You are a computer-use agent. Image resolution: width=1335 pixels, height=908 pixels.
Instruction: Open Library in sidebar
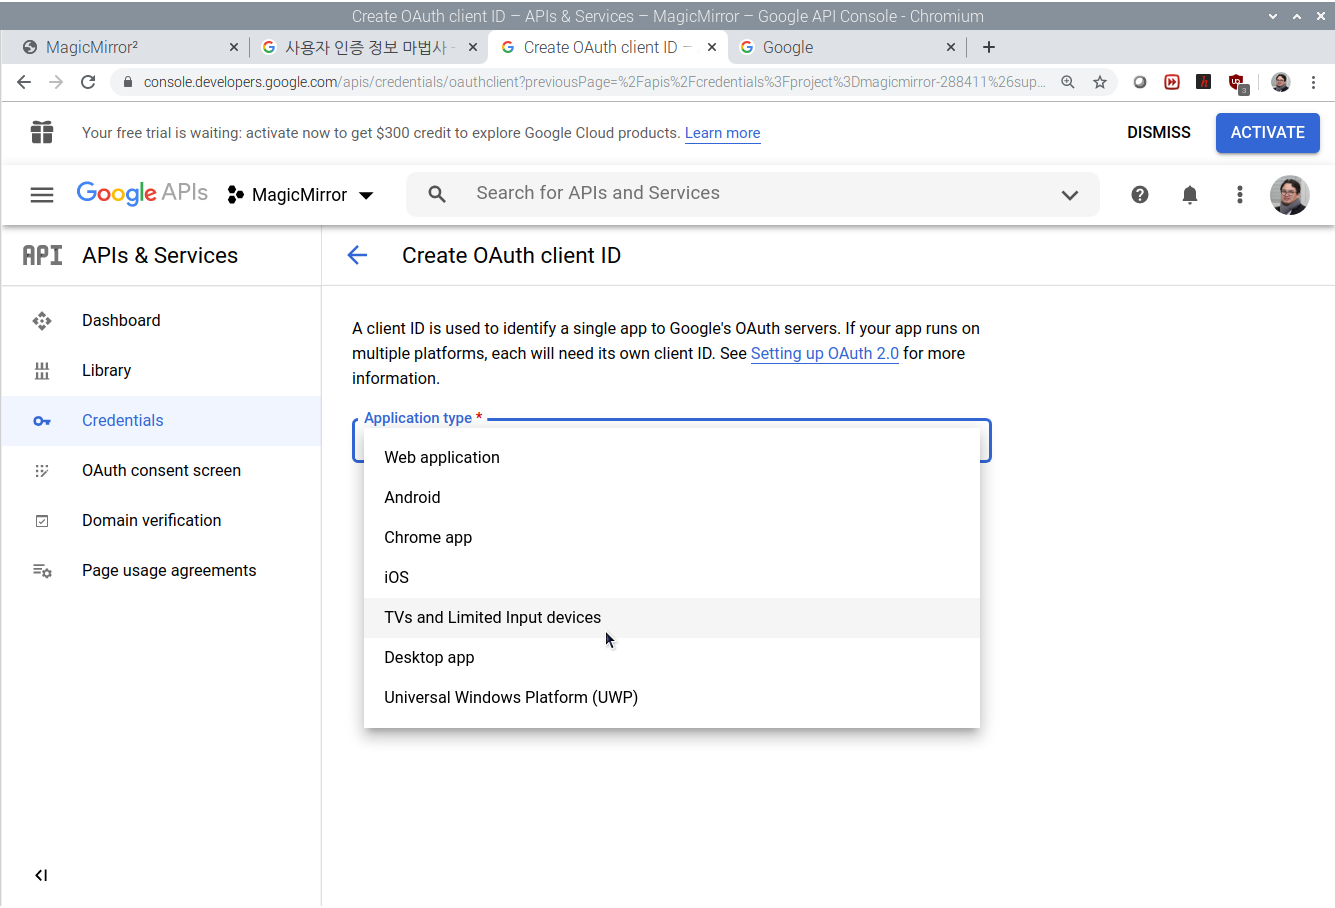tap(106, 371)
